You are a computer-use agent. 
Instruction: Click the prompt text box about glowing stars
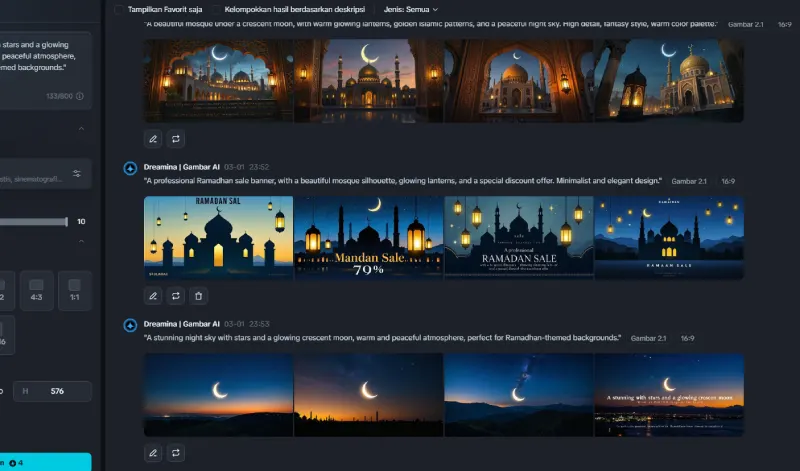pos(45,70)
